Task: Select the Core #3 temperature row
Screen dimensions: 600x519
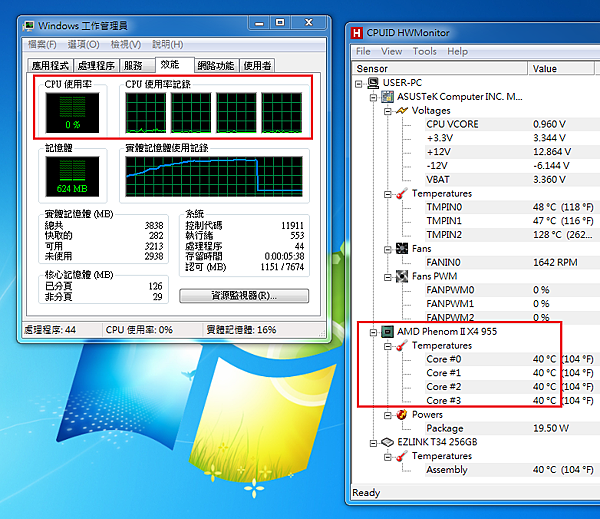Action: (x=512, y=401)
